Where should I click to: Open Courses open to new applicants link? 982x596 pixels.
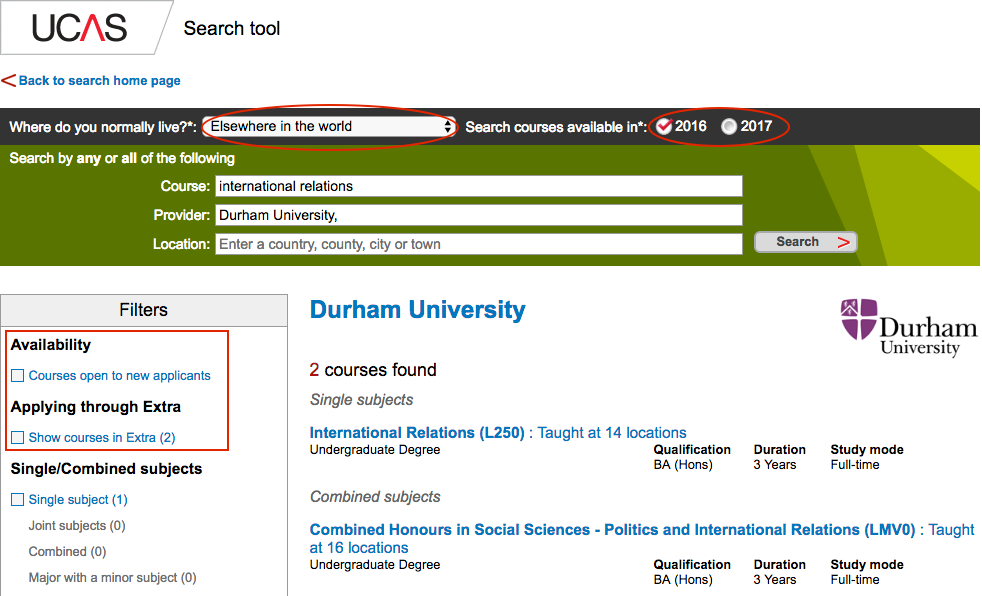tap(120, 376)
